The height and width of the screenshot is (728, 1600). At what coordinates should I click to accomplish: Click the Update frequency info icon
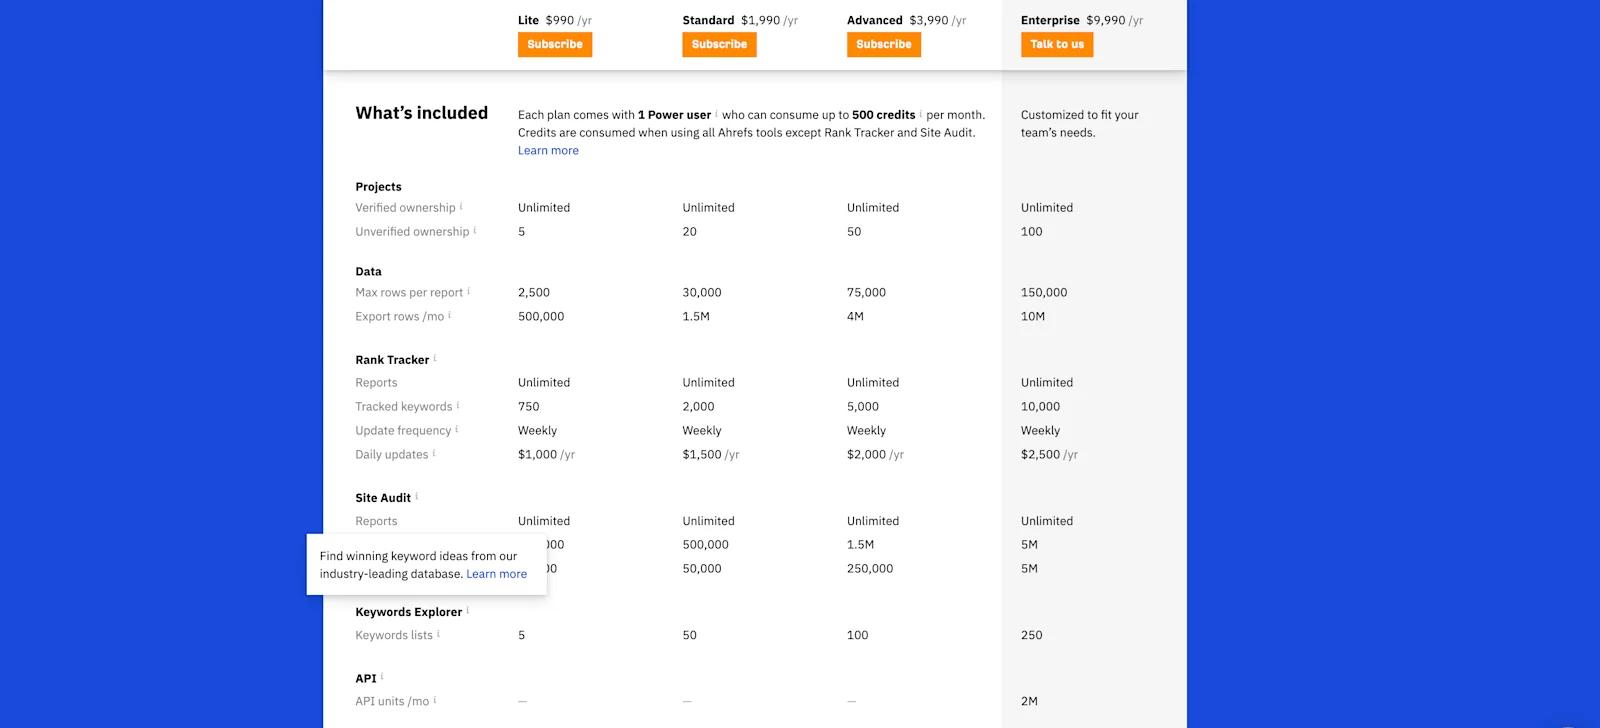pos(459,428)
